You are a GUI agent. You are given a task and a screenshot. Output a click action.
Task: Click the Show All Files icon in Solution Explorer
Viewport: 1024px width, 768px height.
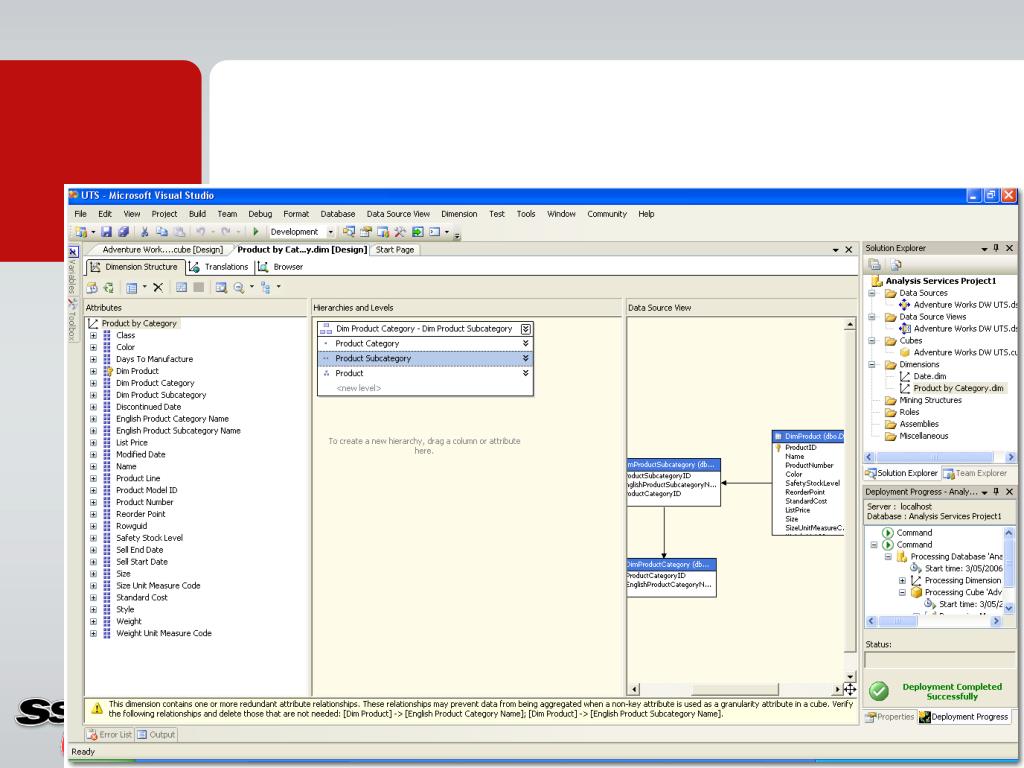click(896, 265)
